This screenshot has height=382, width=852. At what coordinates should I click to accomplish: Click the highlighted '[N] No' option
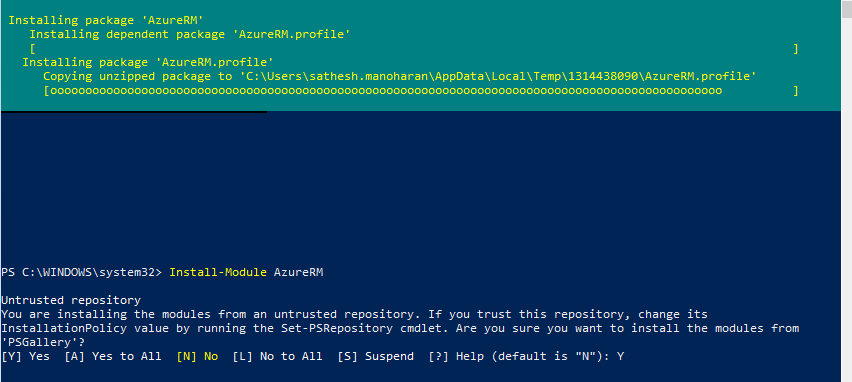coord(197,356)
